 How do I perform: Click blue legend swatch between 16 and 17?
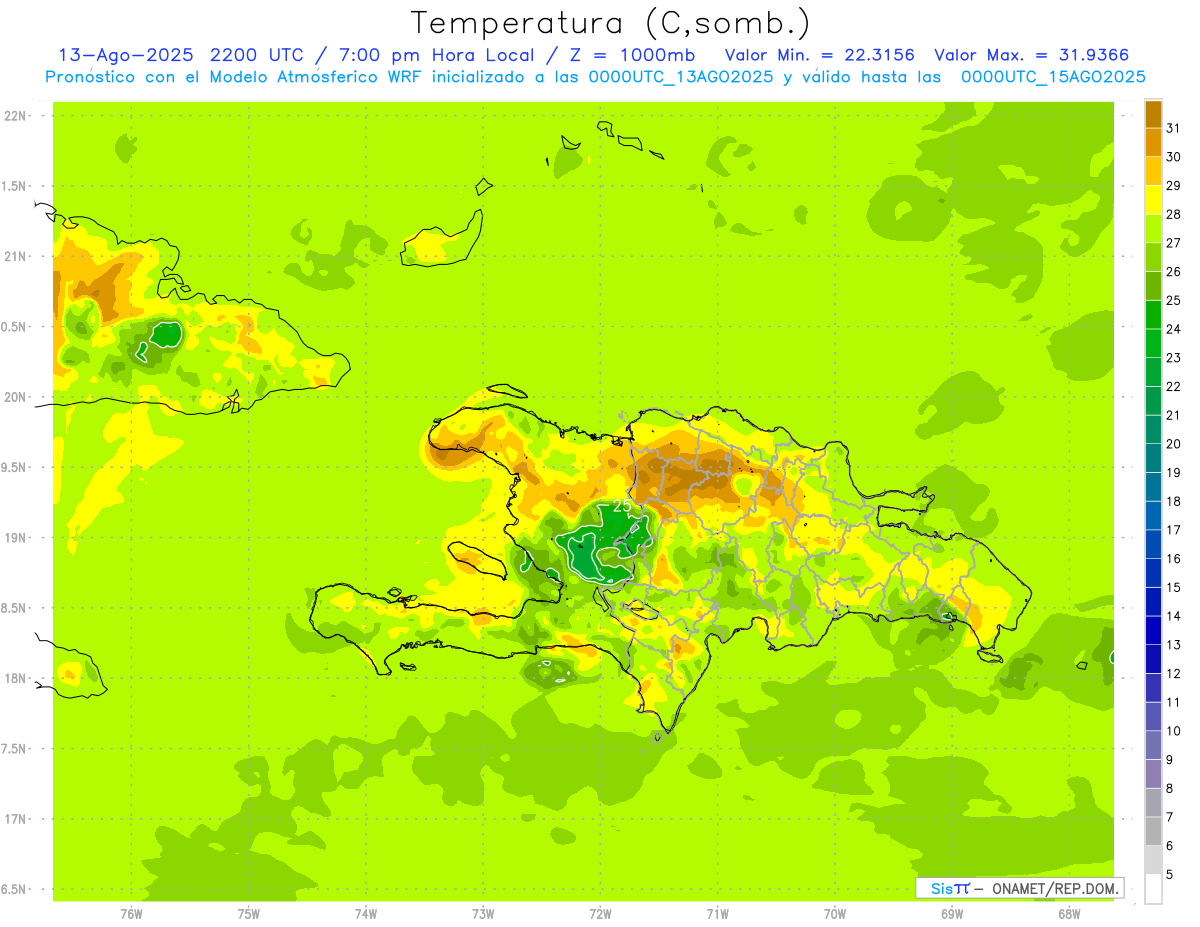(x=1153, y=544)
